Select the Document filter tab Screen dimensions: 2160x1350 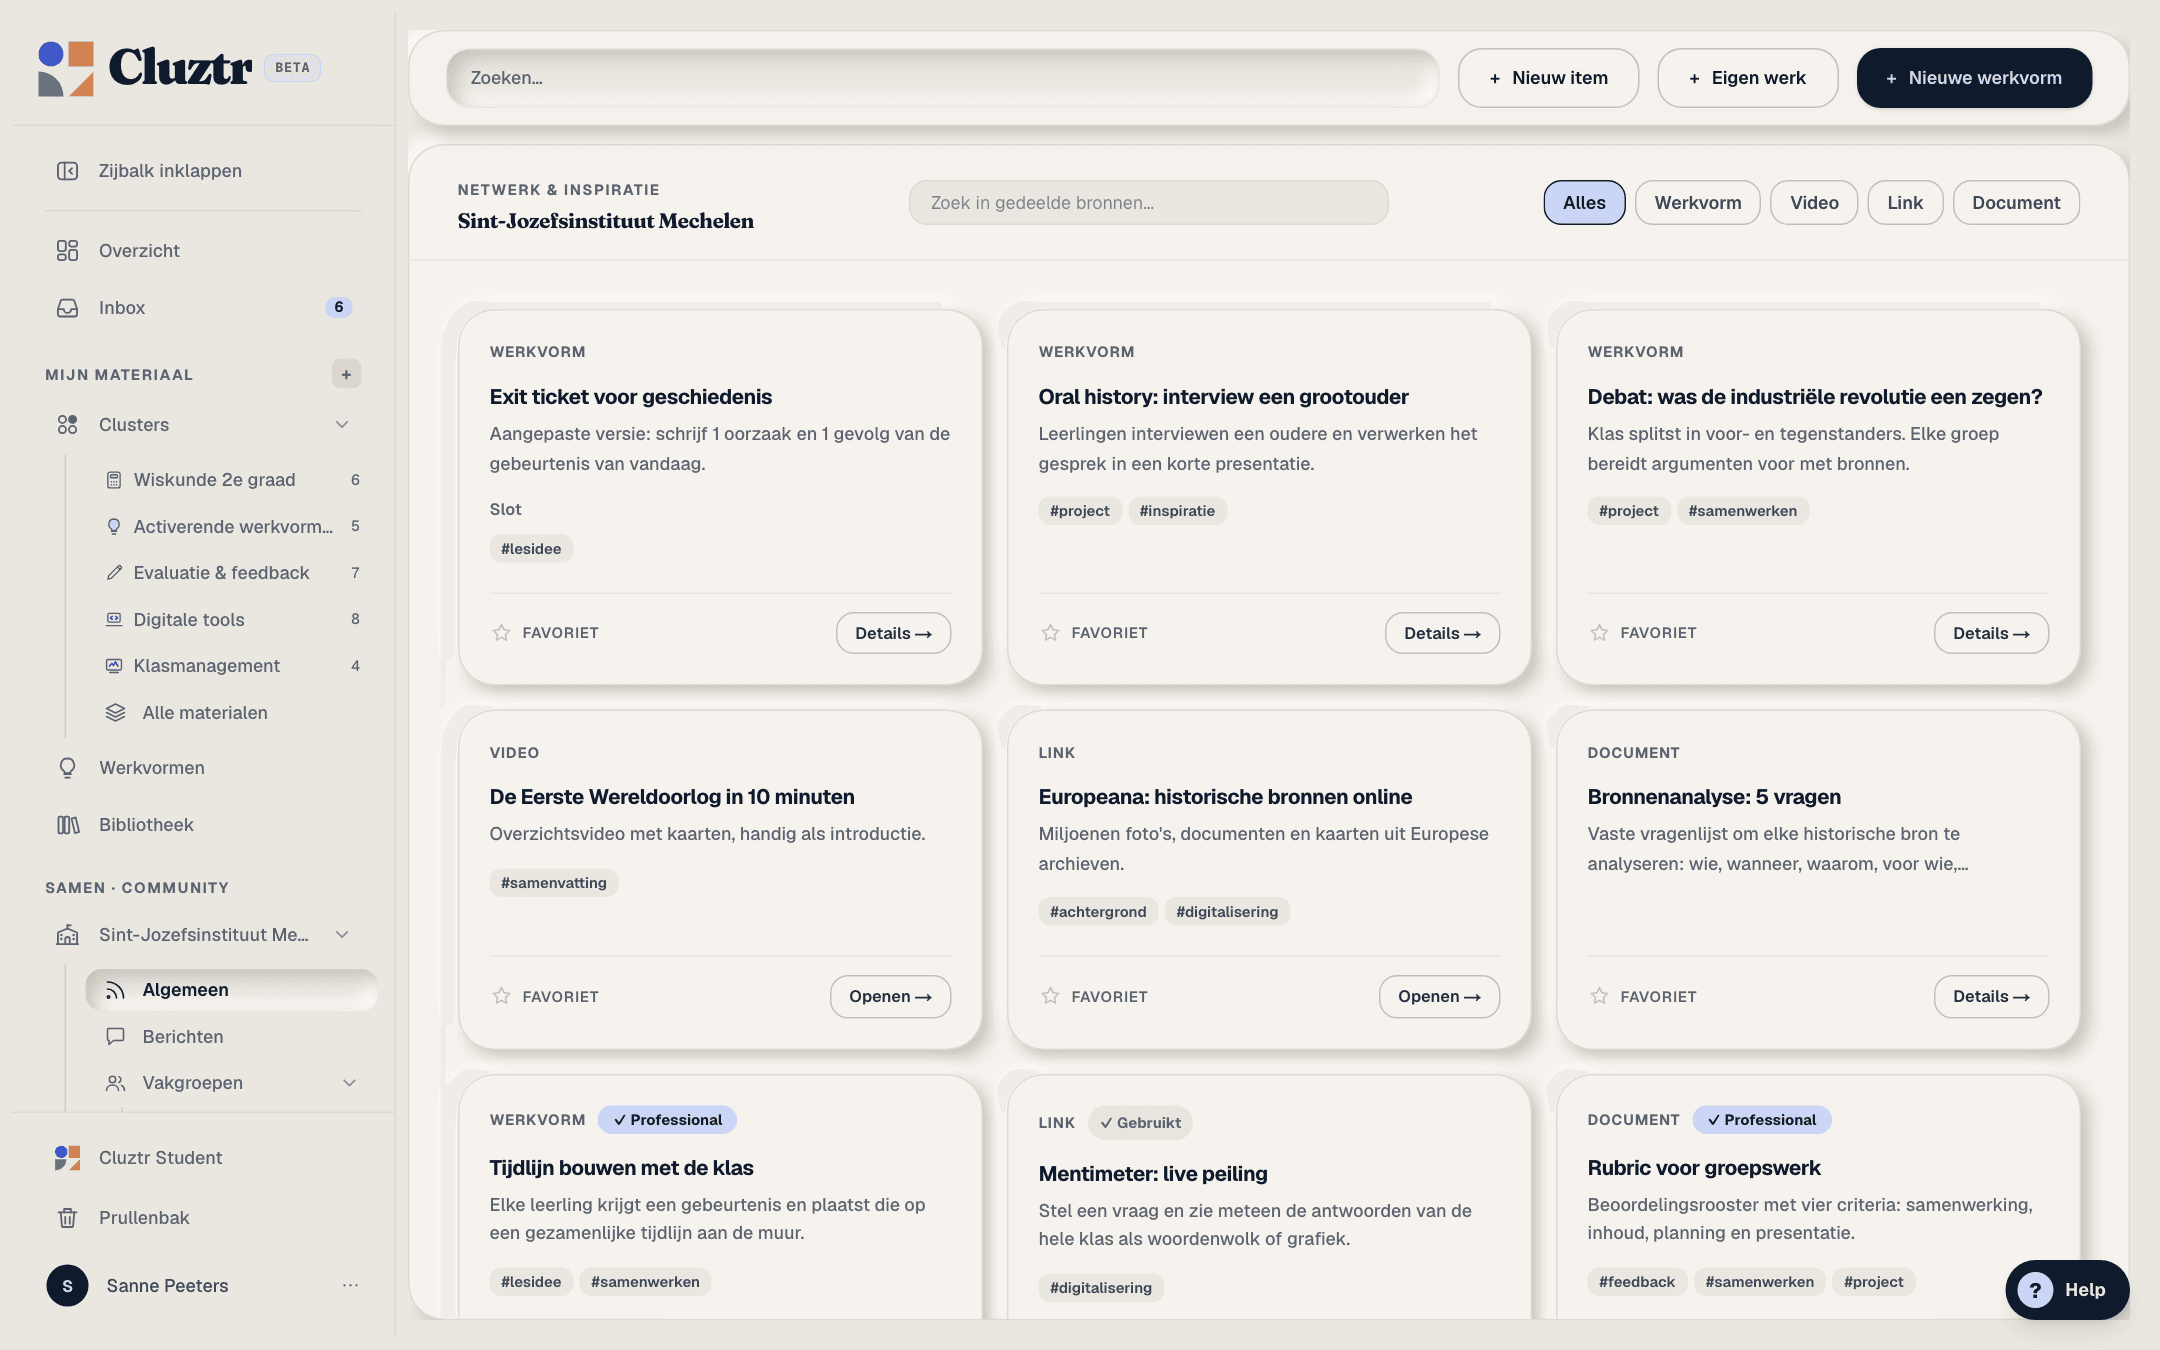tap(2016, 203)
